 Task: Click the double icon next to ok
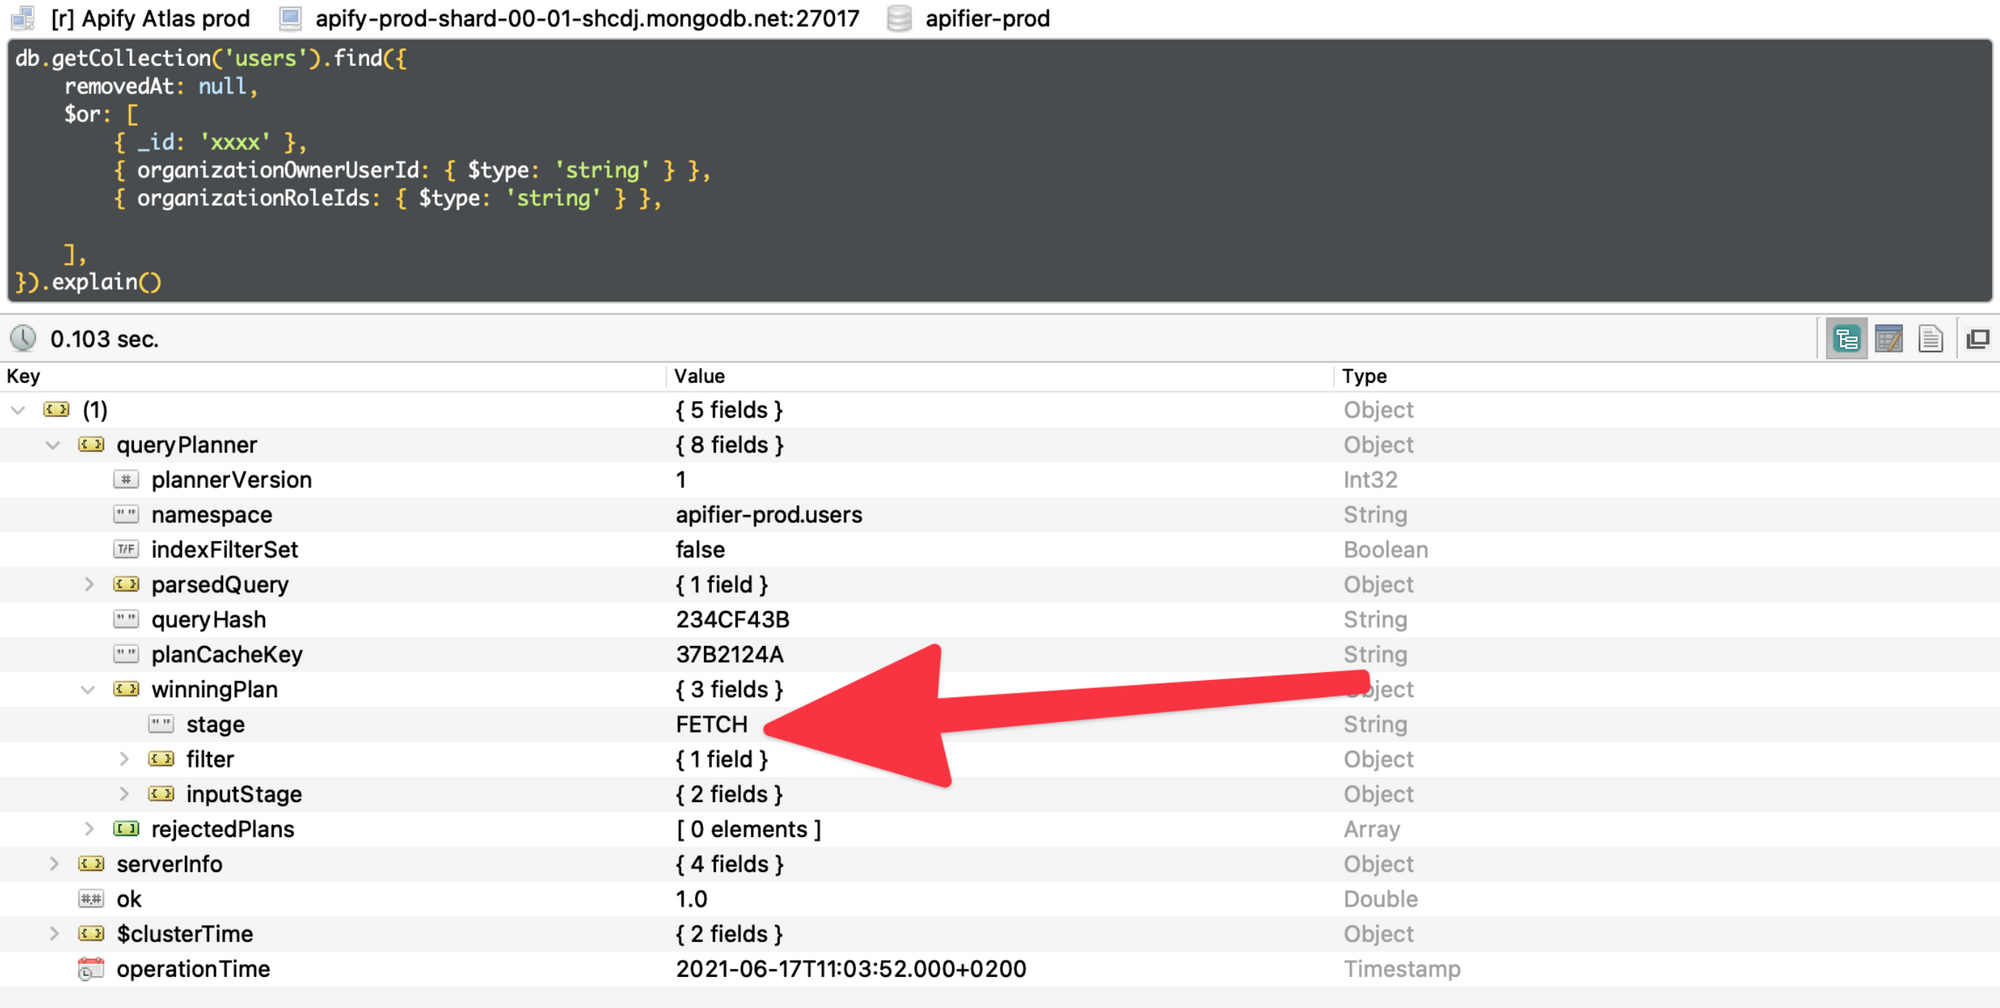(x=92, y=899)
